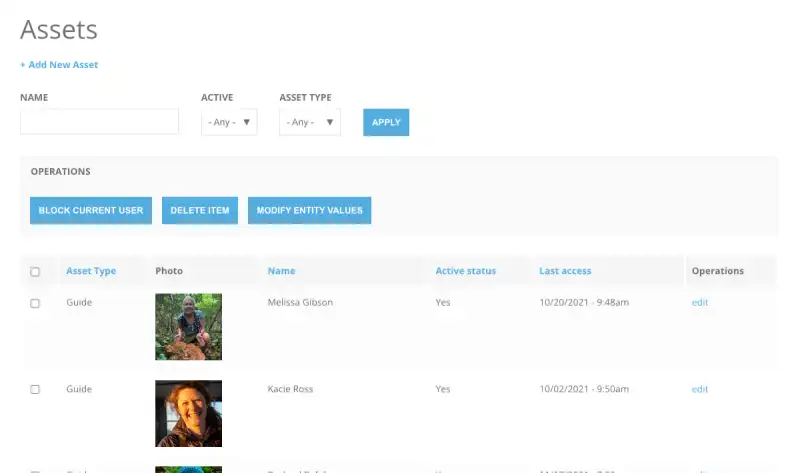This screenshot has width=800, height=473.
Task: Sort table by Active status column
Action: point(466,271)
